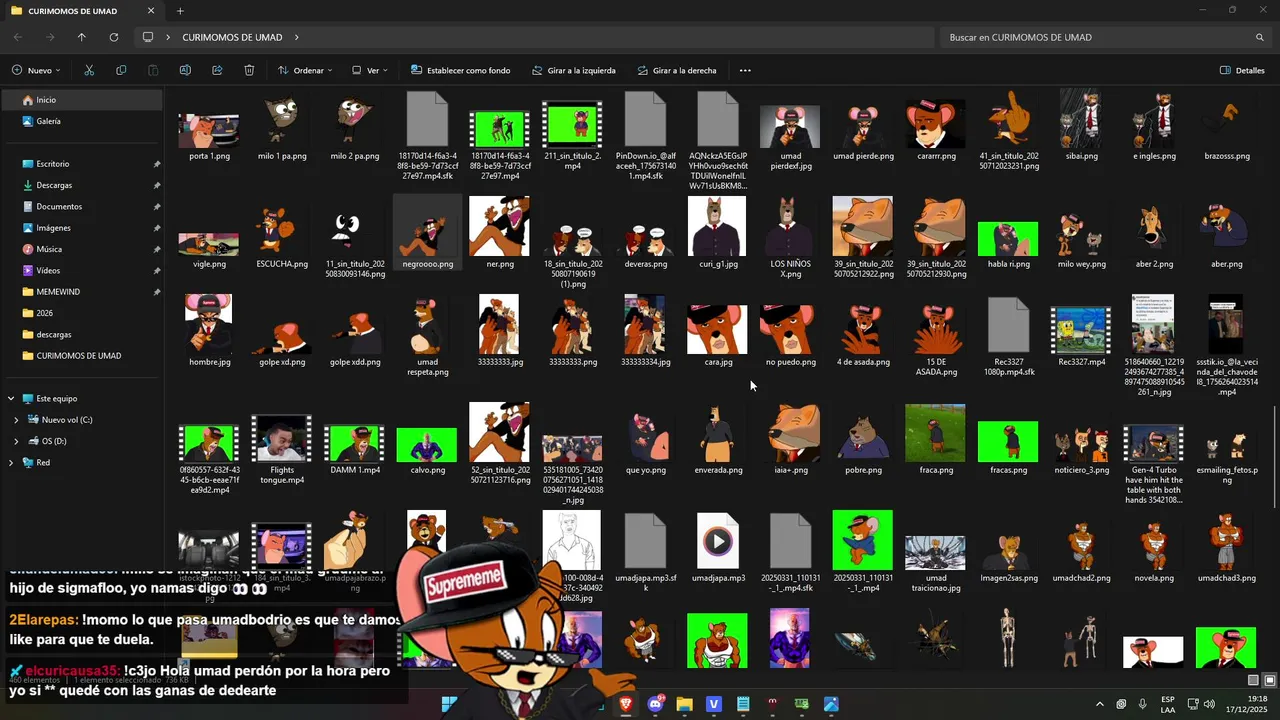Open the Photos app in taskbar
Screen dimensions: 1280x720
831,704
